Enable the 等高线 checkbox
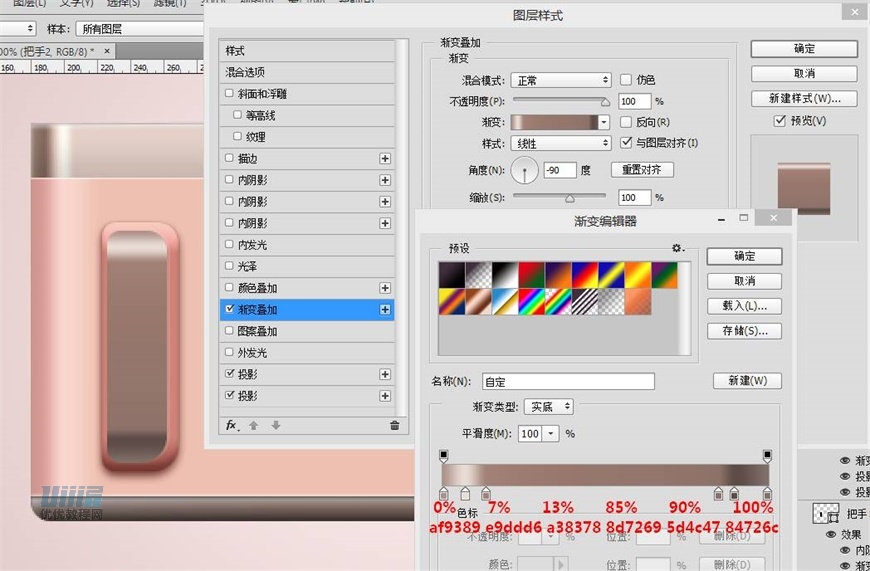This screenshot has height=571, width=870. click(237, 115)
